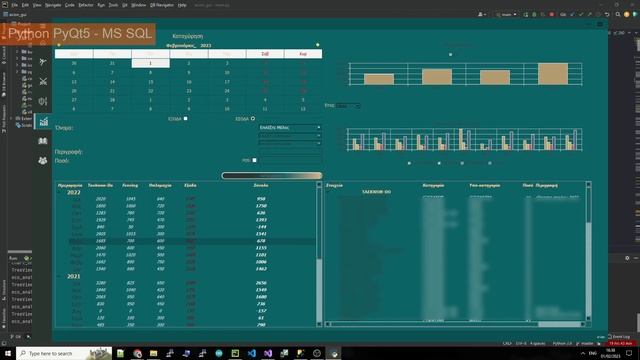This screenshot has width=640, height=360.
Task: Click Python 3.9 interpreter in status bar
Action: [562, 344]
